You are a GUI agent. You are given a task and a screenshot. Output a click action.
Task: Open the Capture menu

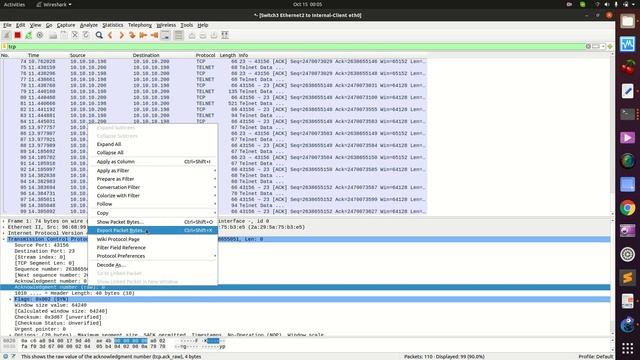pos(66,25)
